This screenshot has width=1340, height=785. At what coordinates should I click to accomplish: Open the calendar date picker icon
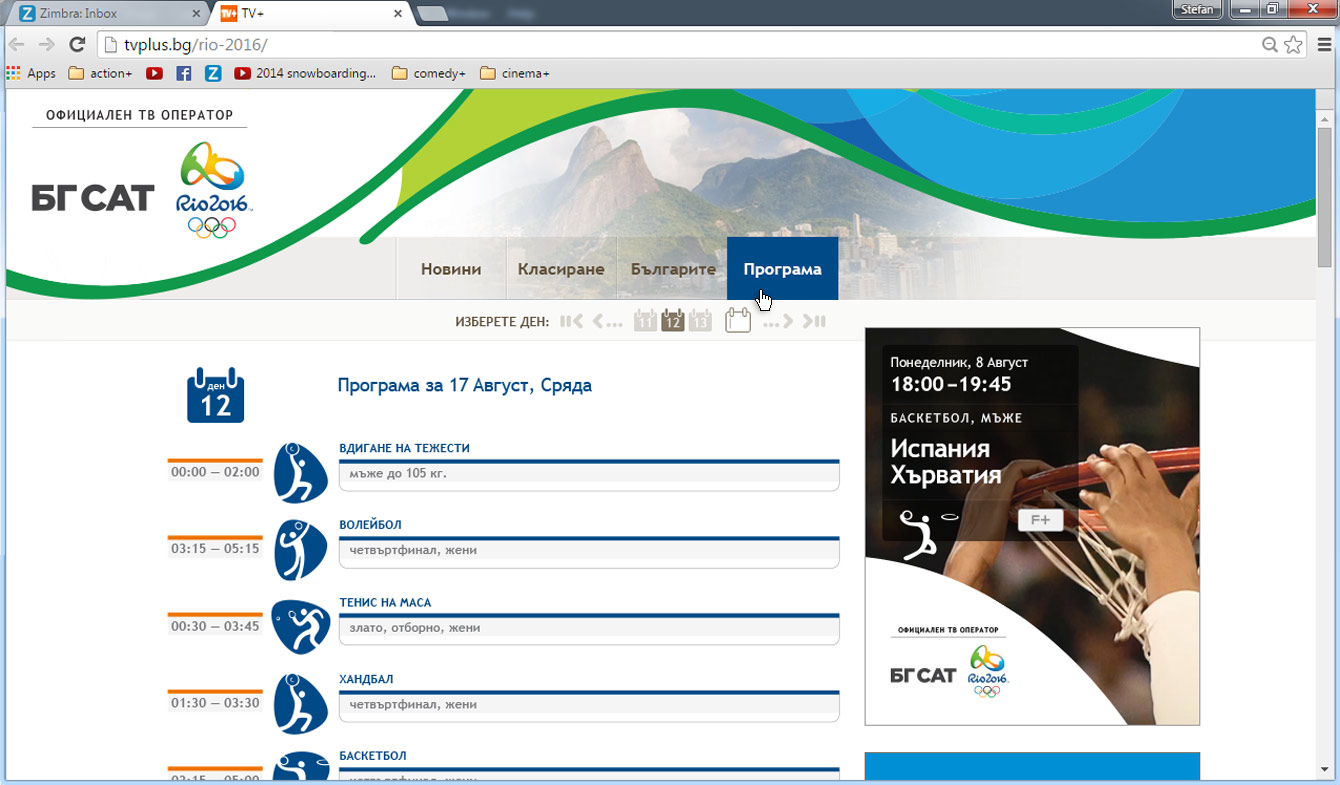738,320
